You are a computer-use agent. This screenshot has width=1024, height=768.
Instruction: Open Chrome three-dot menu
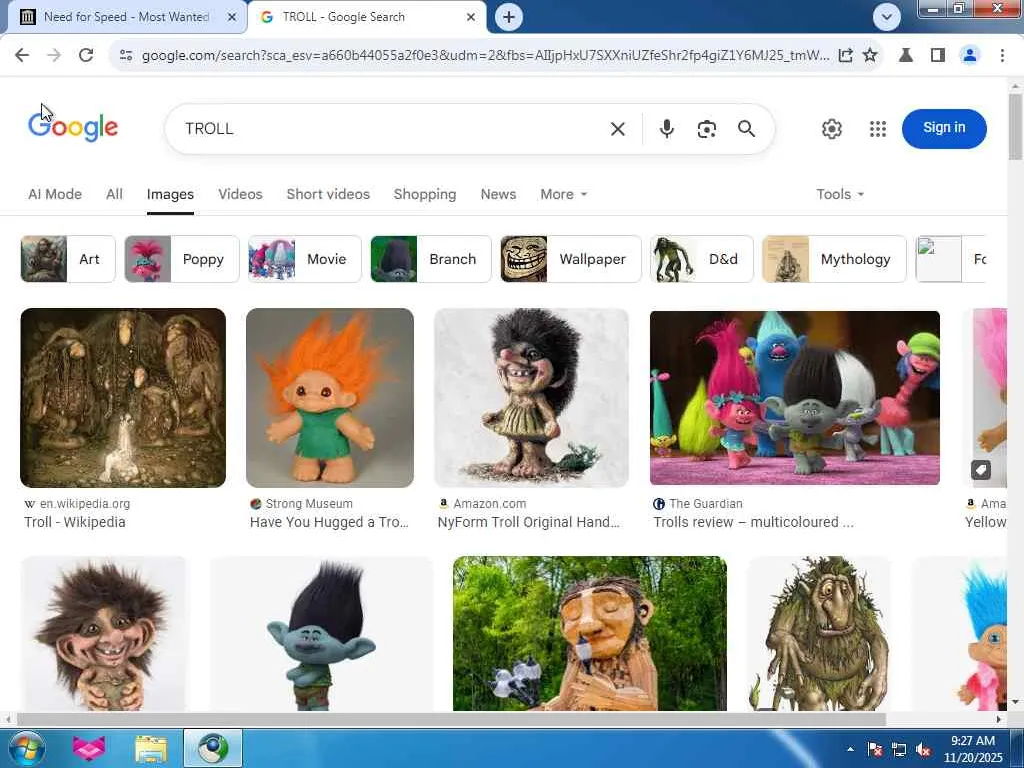1002,56
